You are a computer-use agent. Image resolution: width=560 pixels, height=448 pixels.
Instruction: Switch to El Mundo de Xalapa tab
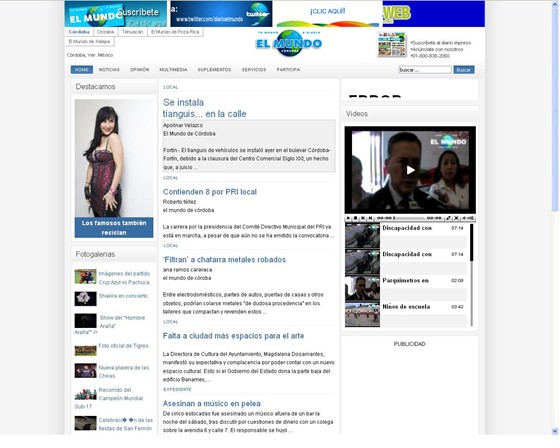89,41
